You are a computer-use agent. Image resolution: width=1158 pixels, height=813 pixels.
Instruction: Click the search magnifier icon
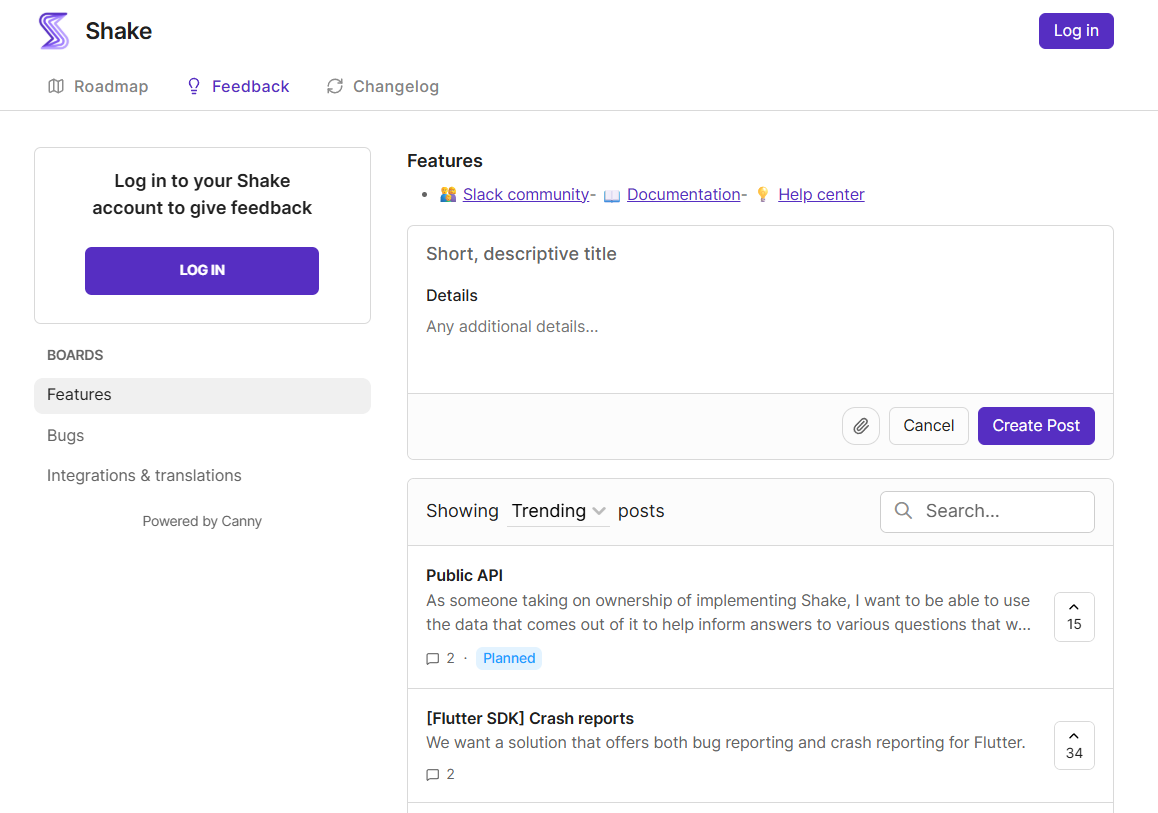tap(903, 511)
